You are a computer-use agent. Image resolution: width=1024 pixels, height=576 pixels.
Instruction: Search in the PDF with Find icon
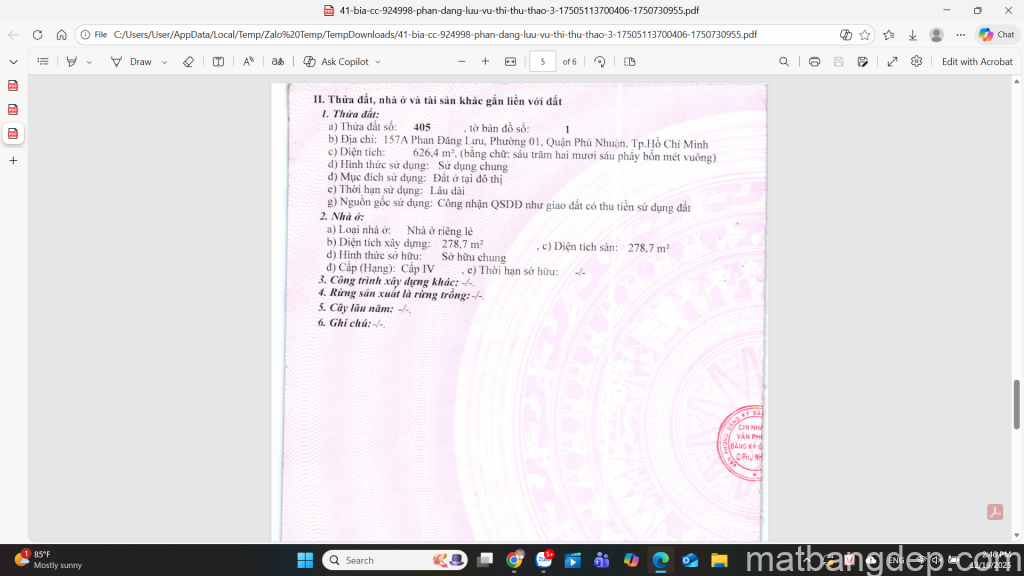tap(784, 61)
